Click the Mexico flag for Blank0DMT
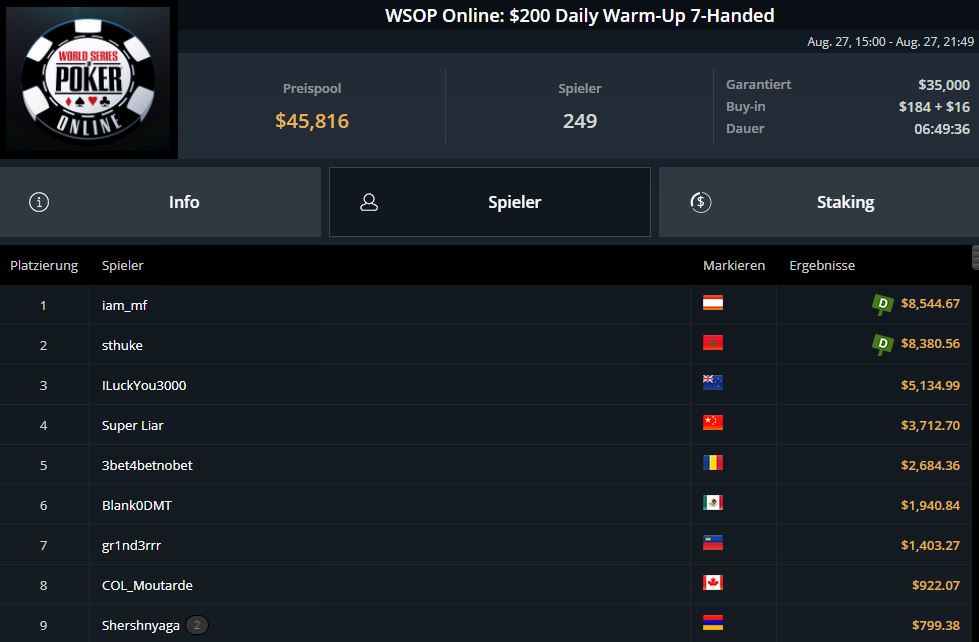 pyautogui.click(x=712, y=503)
